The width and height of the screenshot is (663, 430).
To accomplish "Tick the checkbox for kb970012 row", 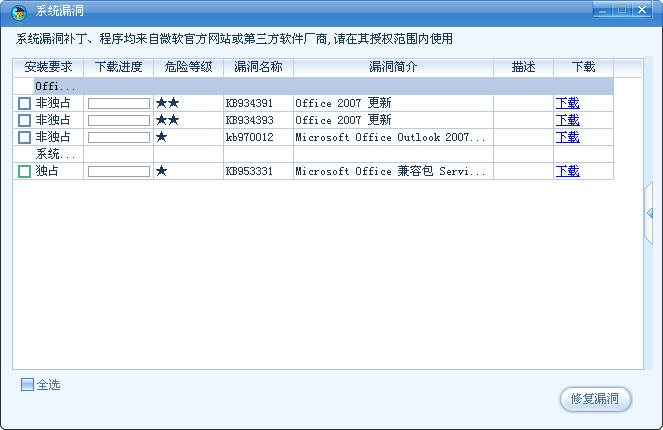I will click(x=25, y=137).
